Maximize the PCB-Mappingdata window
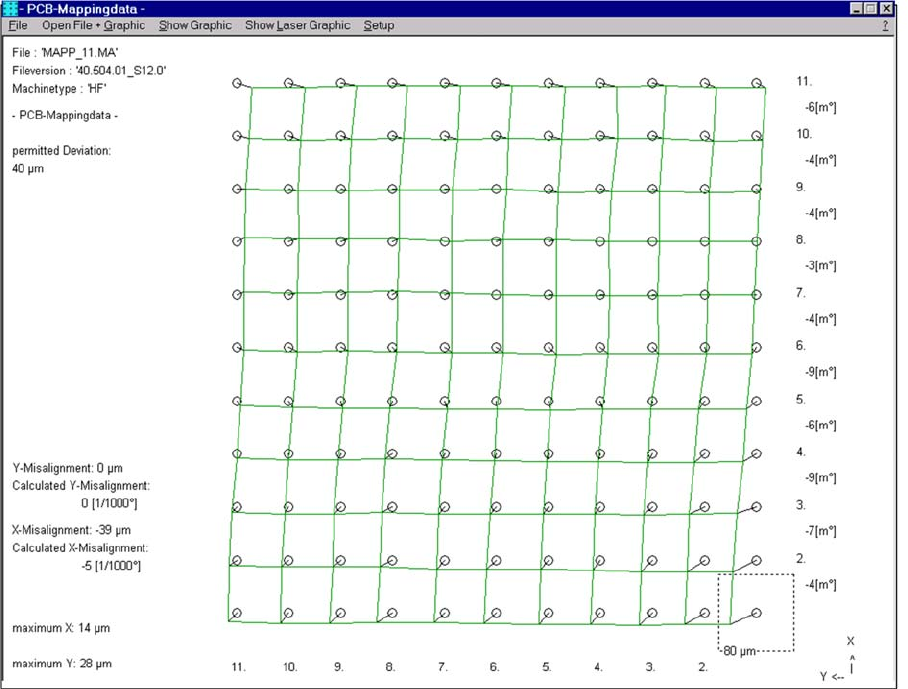 tap(871, 8)
